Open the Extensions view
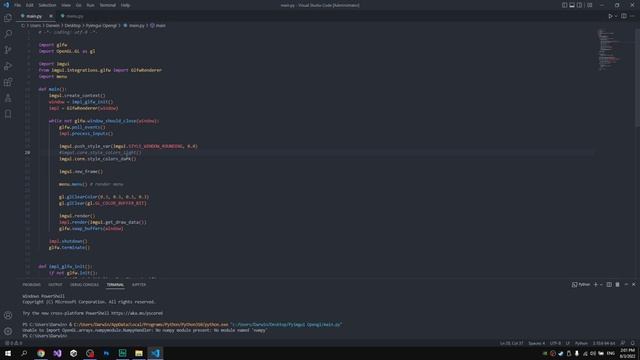This screenshot has width=640, height=360. click(8, 82)
